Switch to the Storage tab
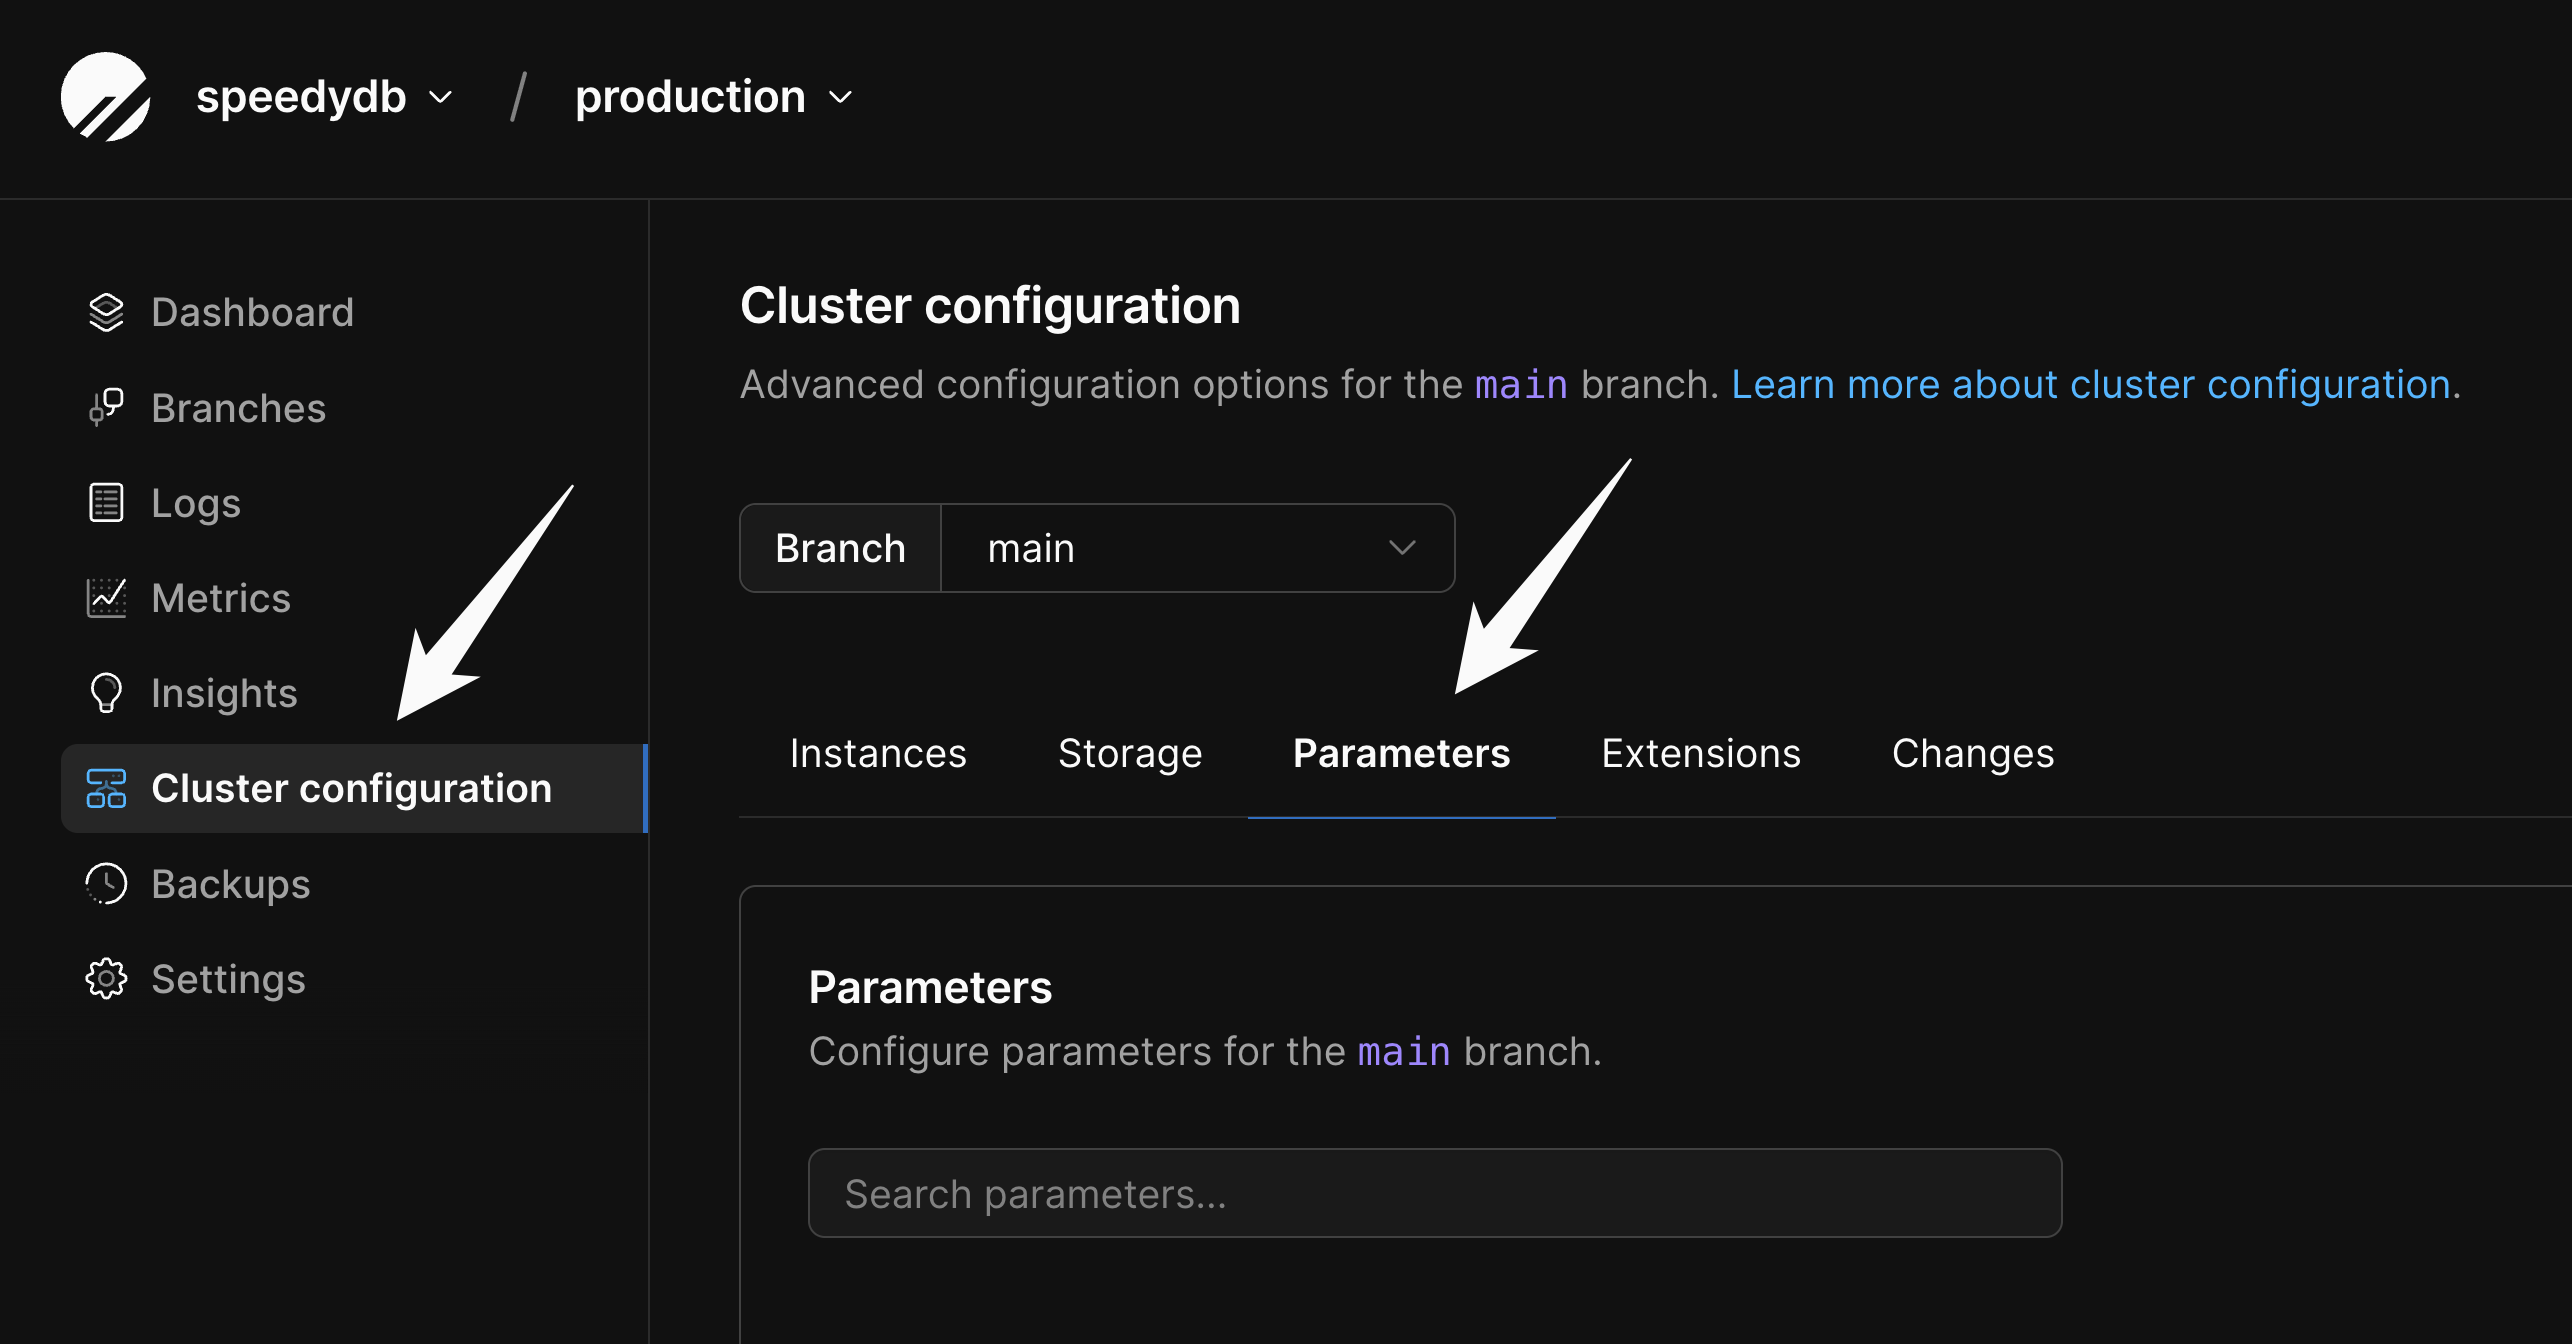This screenshot has width=2572, height=1344. pyautogui.click(x=1130, y=753)
